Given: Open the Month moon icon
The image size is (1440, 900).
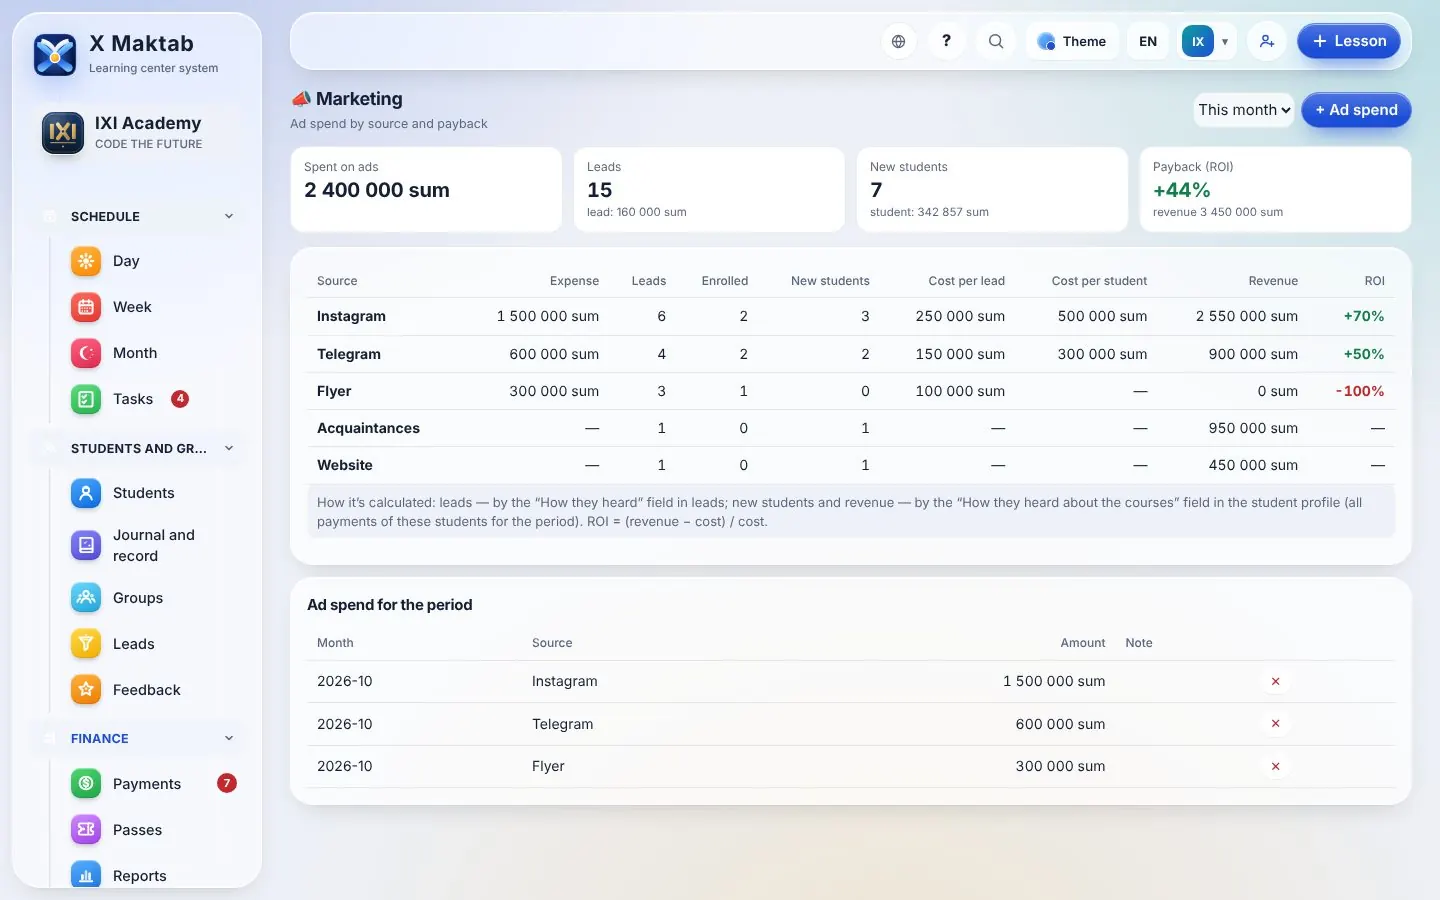Looking at the screenshot, I should (86, 353).
